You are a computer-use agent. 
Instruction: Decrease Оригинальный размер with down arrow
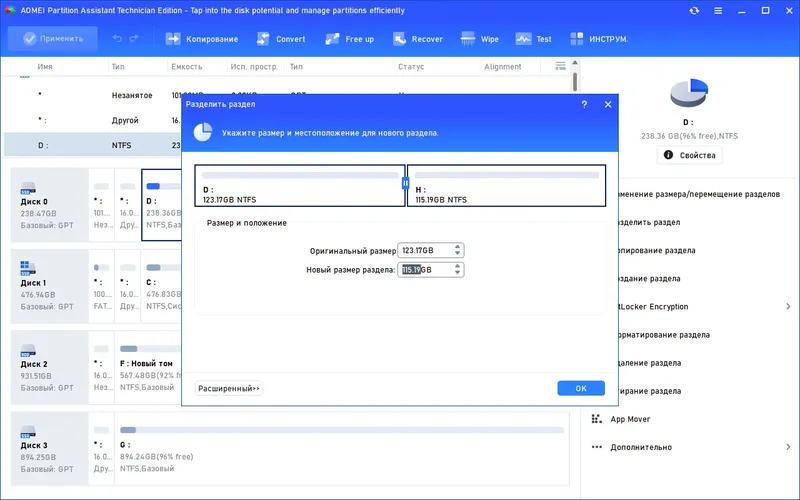click(457, 254)
